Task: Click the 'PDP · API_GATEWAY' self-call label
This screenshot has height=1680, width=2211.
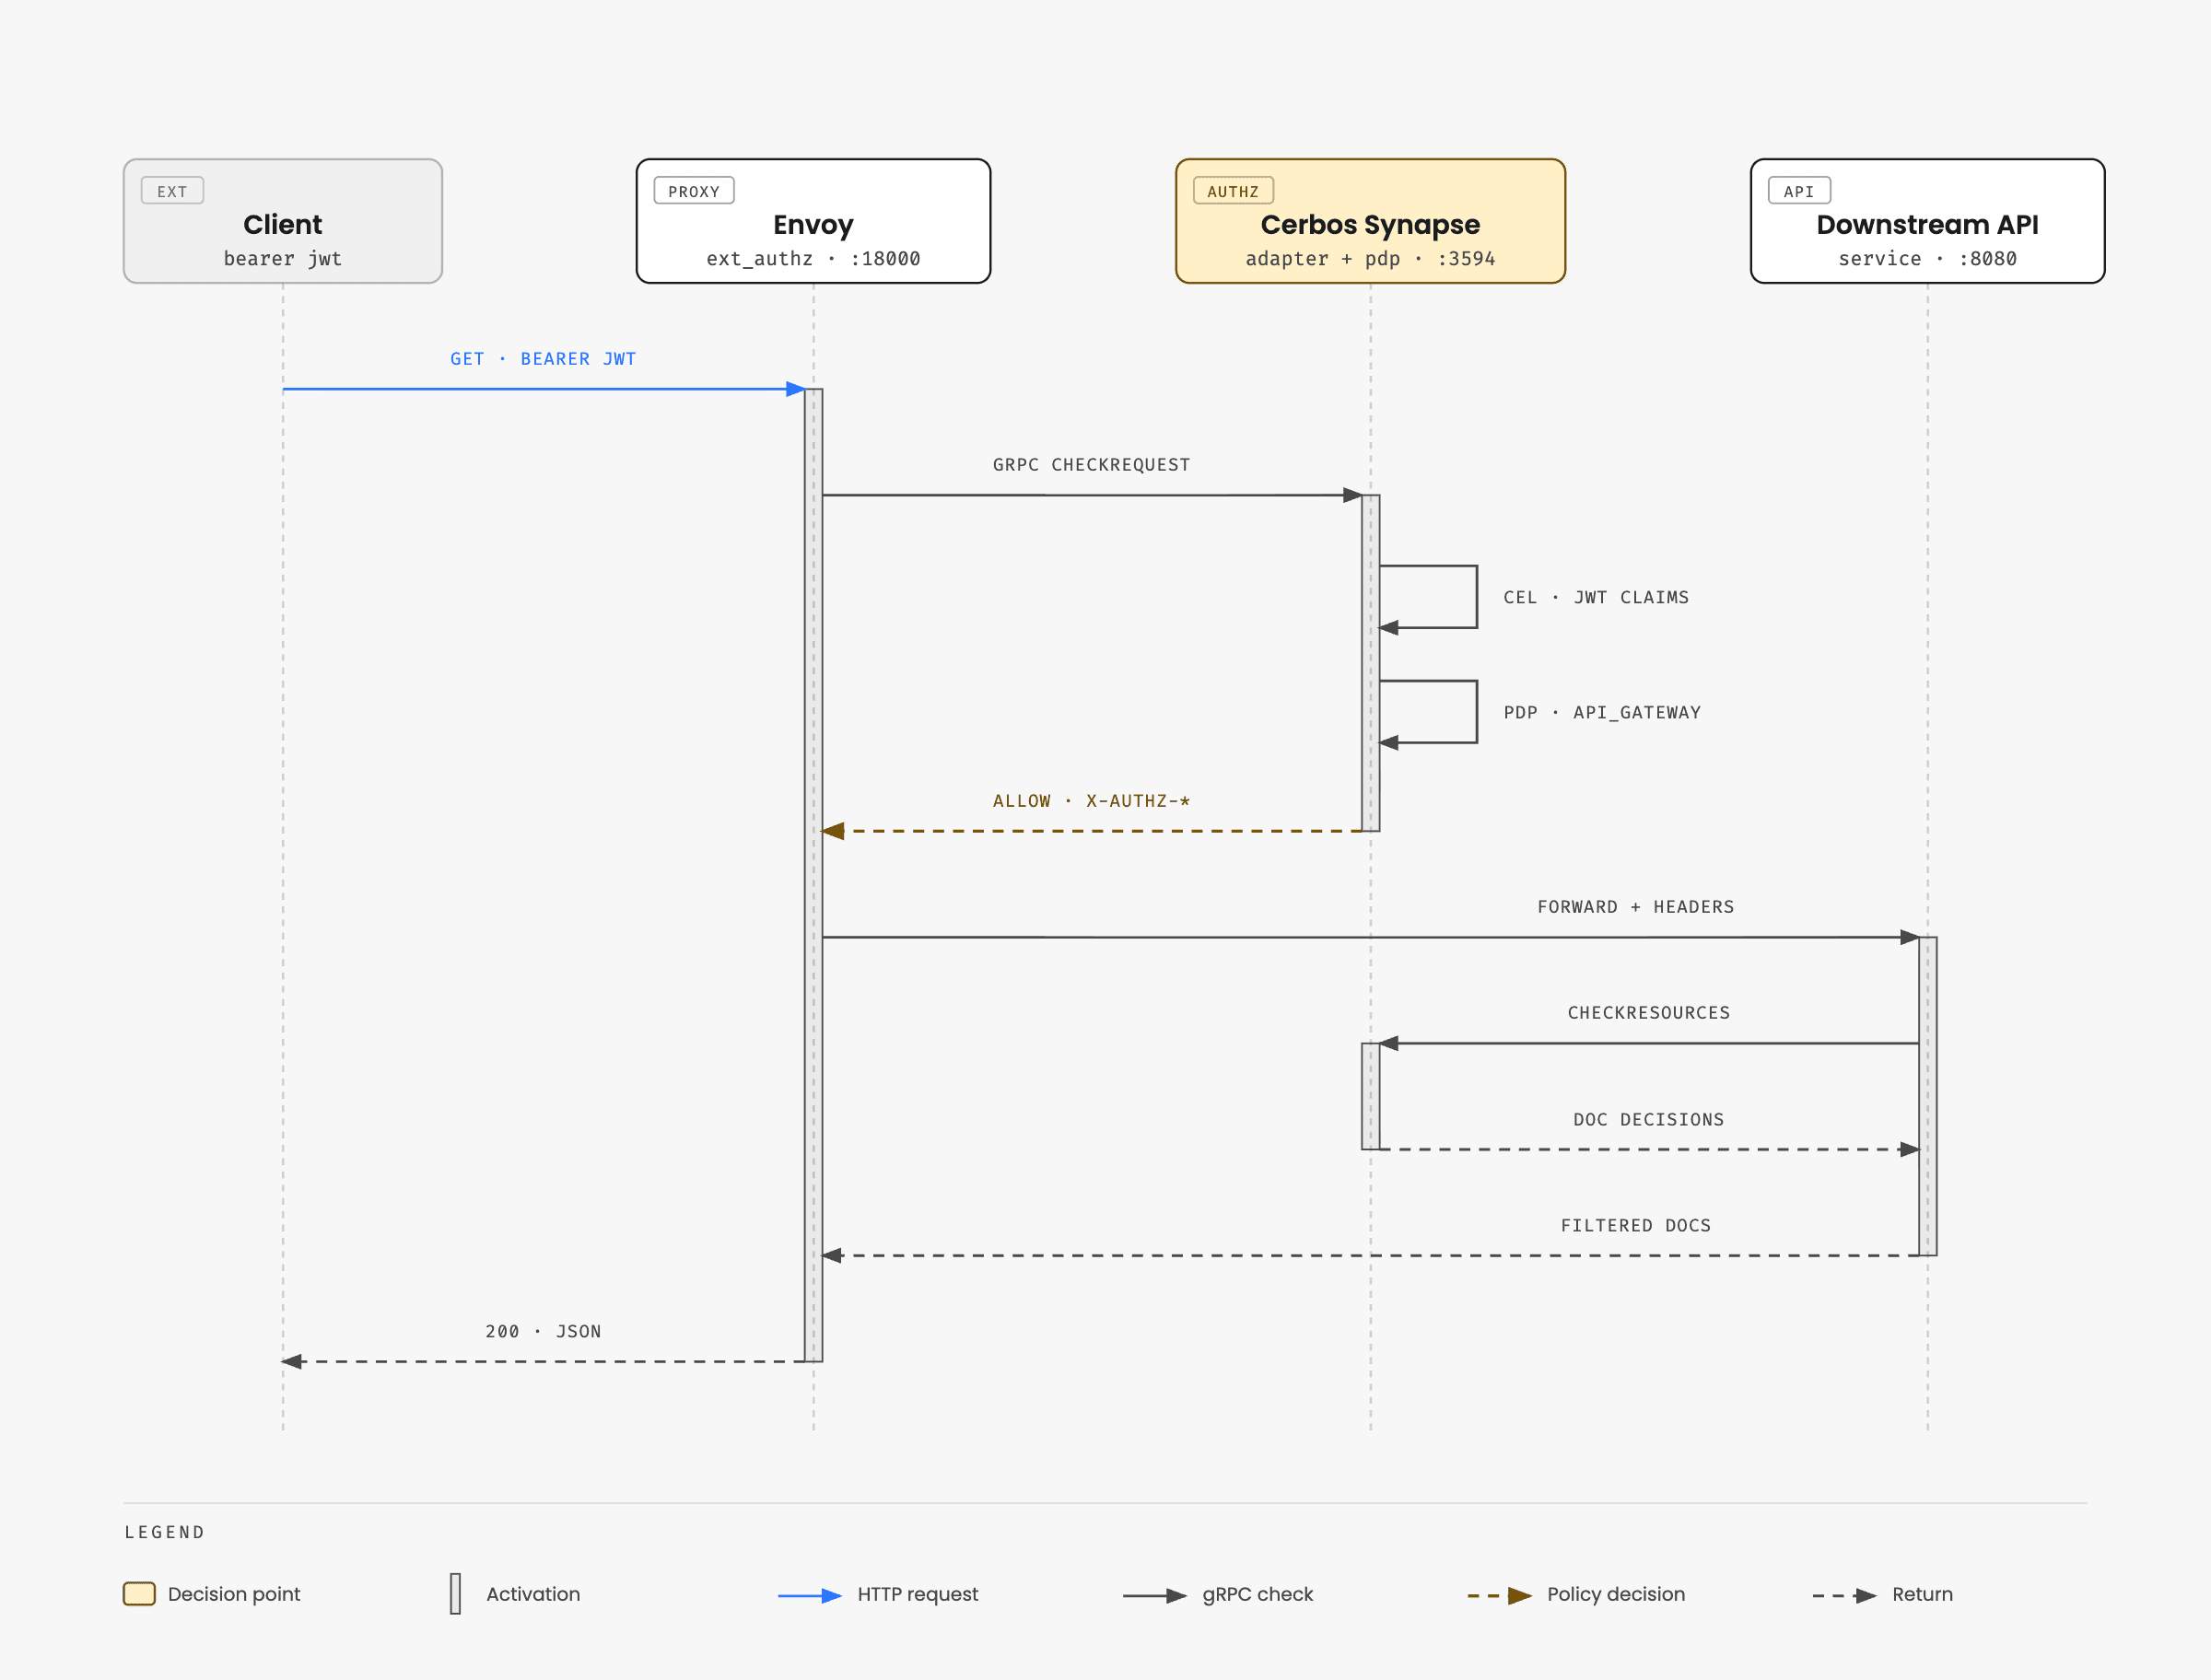Action: pyautogui.click(x=1602, y=712)
